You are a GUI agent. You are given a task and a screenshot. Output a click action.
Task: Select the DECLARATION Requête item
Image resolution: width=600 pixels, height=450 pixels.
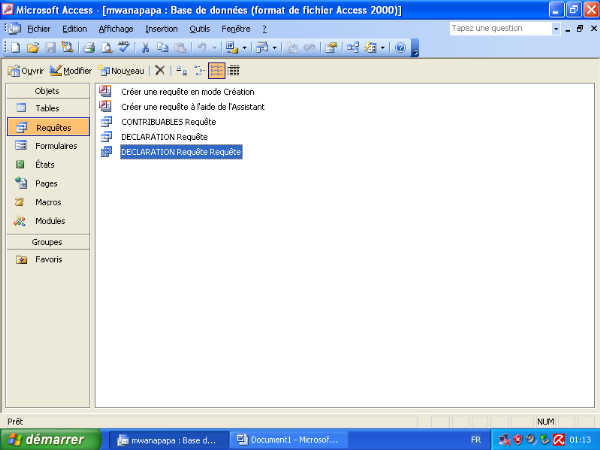click(165, 137)
